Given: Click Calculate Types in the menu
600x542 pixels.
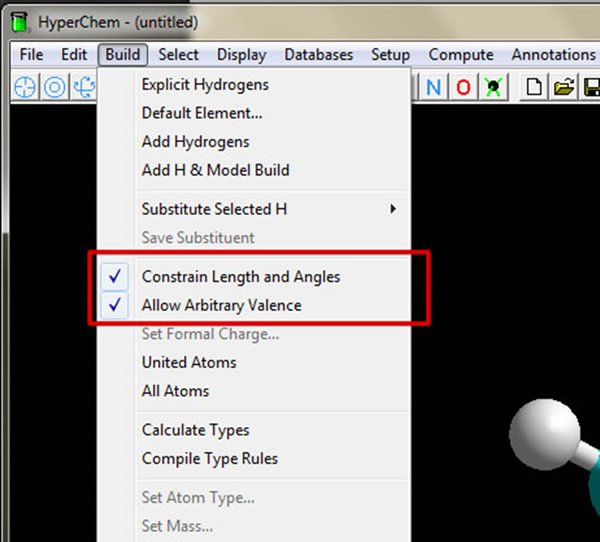Looking at the screenshot, I should coord(195,430).
